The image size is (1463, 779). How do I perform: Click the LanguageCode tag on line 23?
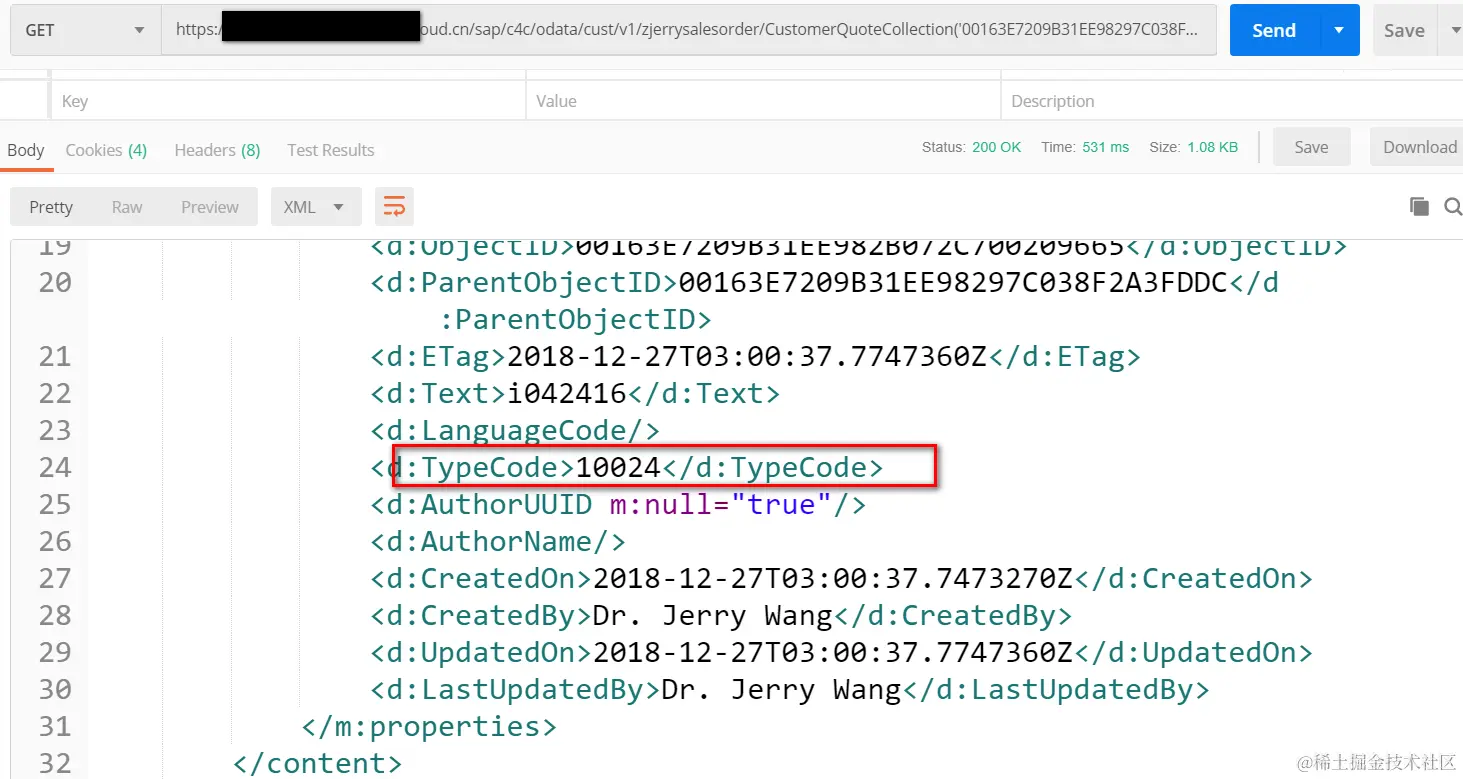point(515,430)
